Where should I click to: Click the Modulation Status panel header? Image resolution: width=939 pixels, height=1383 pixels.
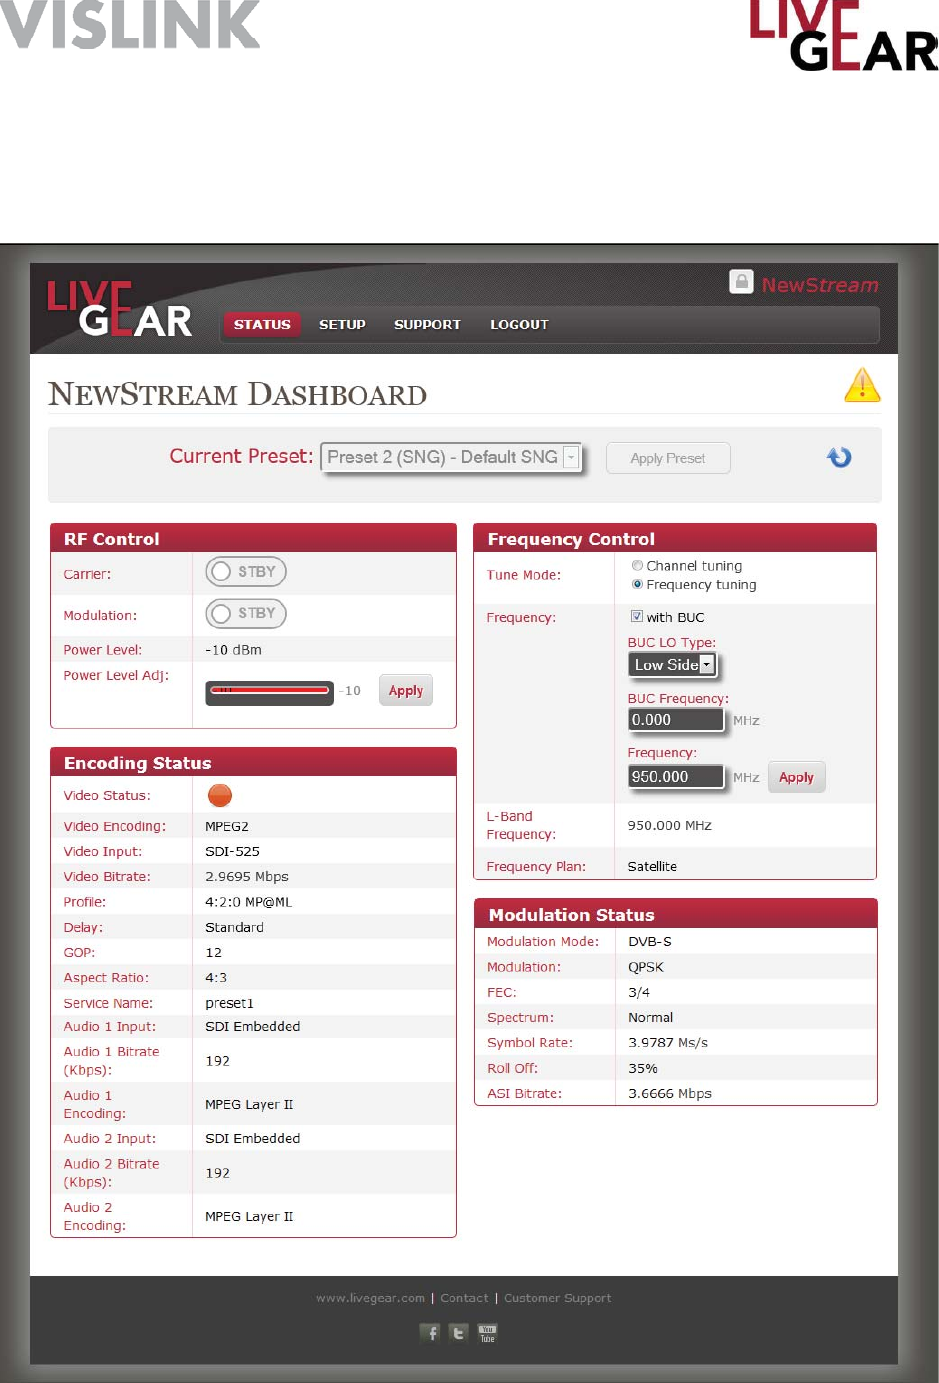tap(675, 913)
